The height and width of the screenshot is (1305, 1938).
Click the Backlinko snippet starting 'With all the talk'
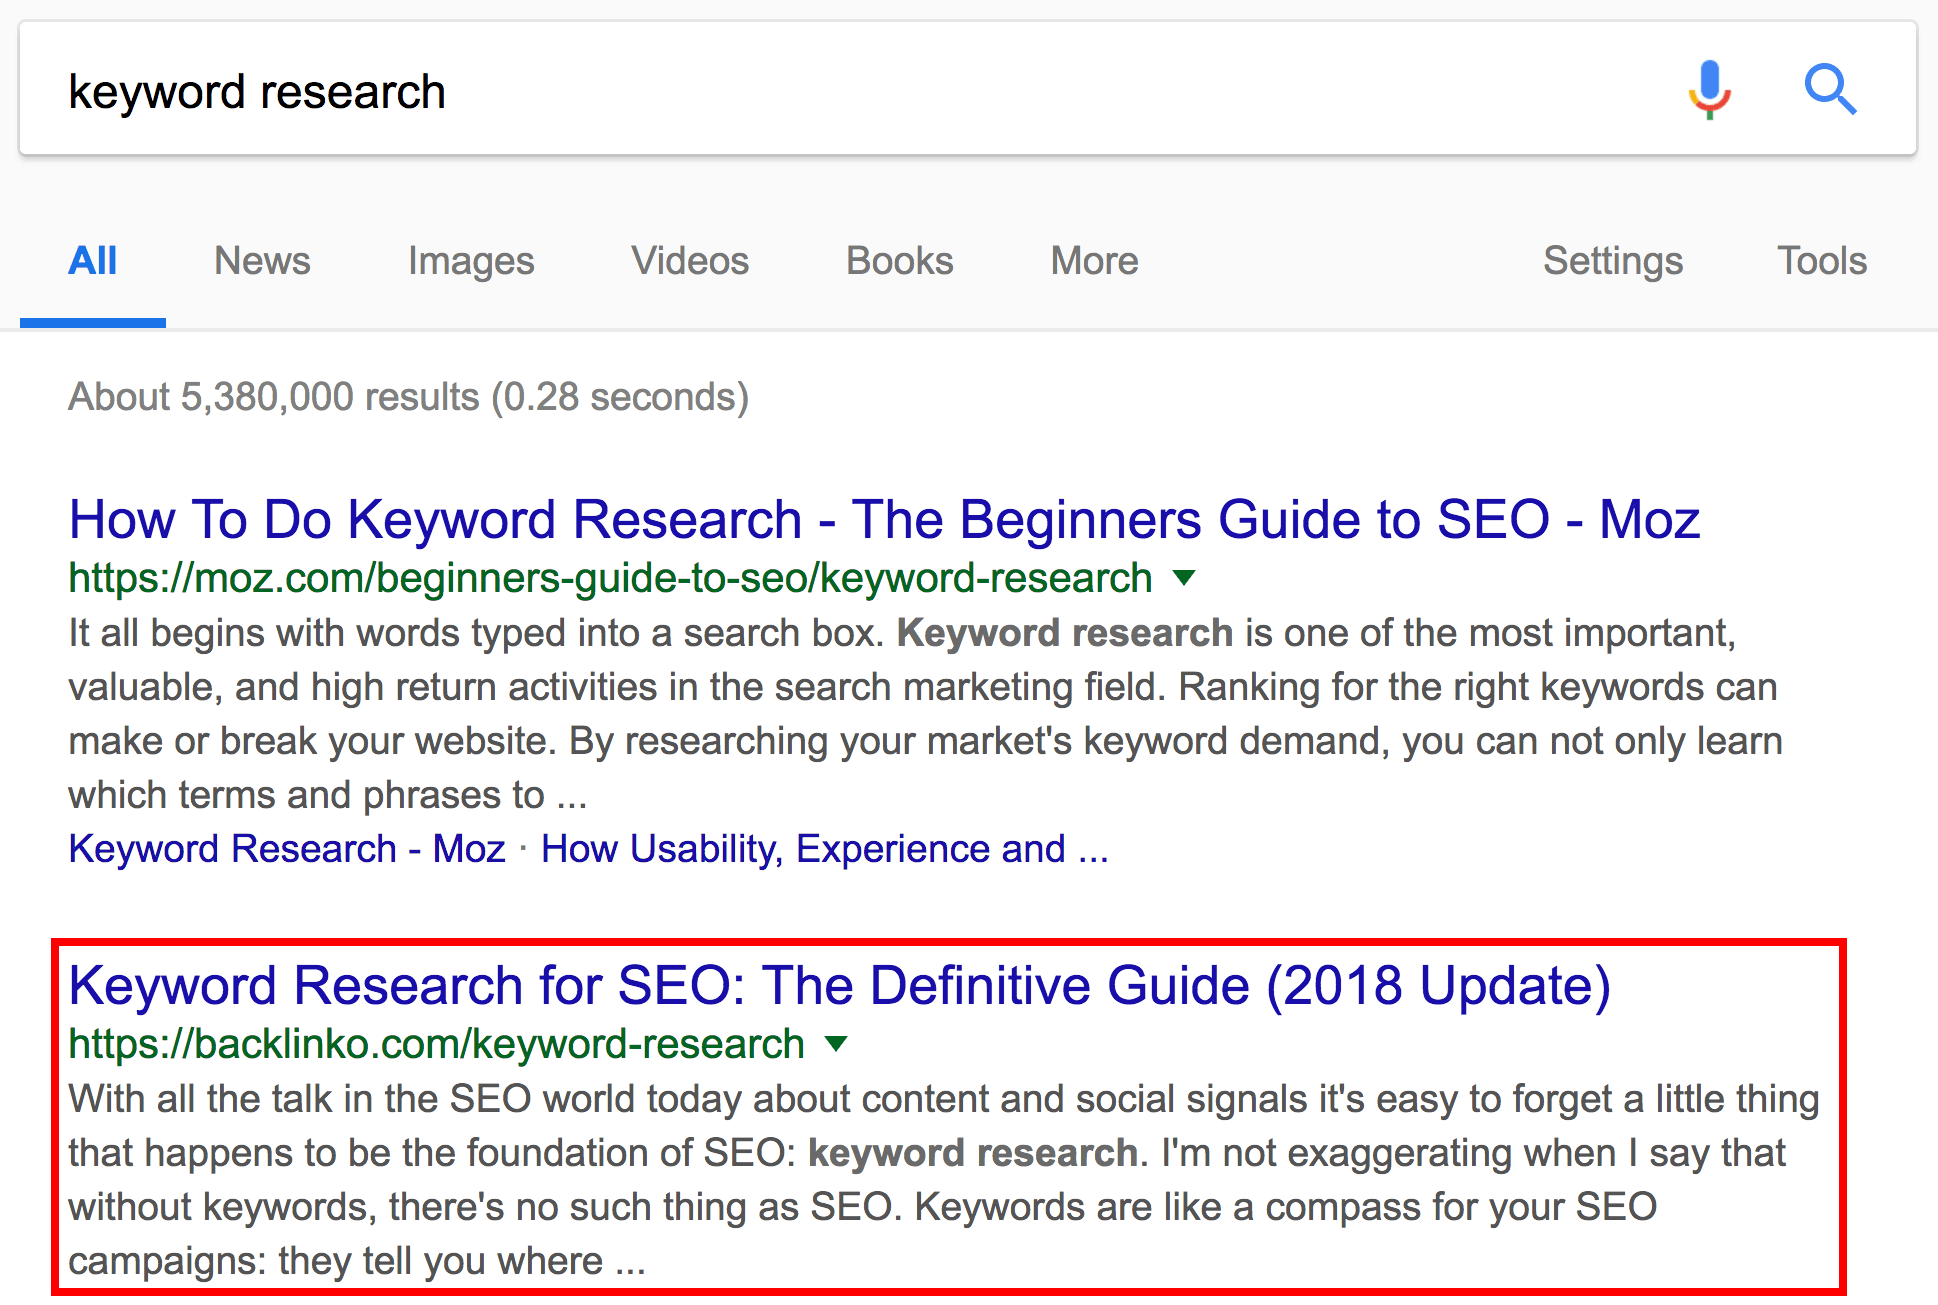[x=944, y=1180]
